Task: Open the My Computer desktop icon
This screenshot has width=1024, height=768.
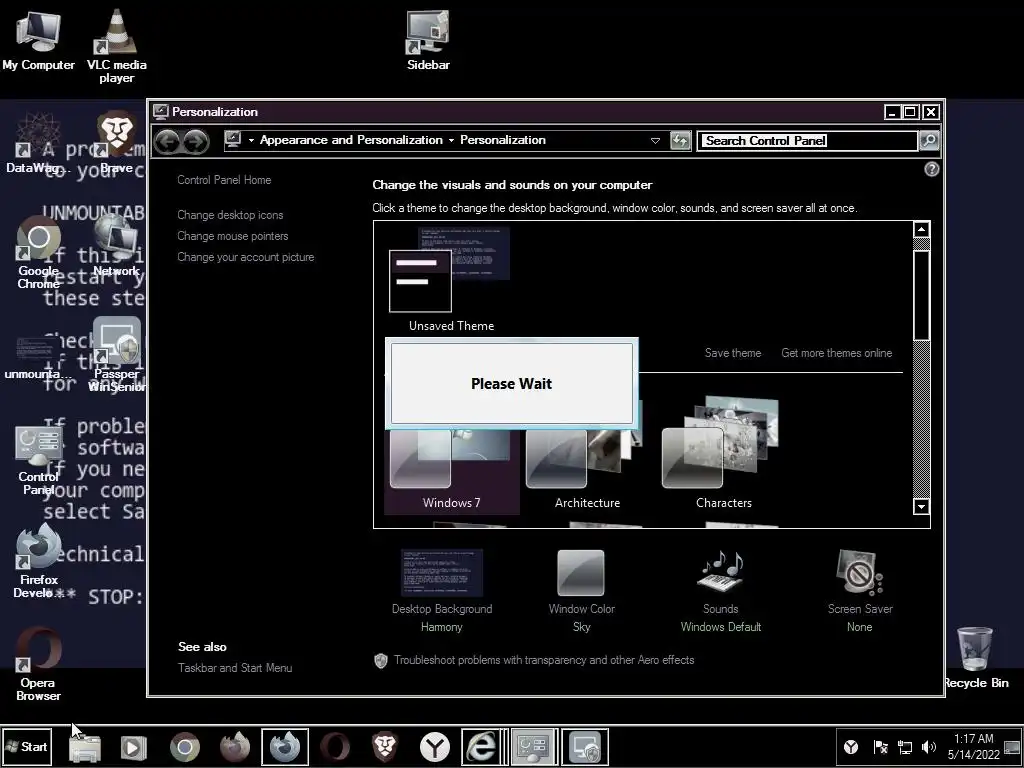Action: pos(38,40)
